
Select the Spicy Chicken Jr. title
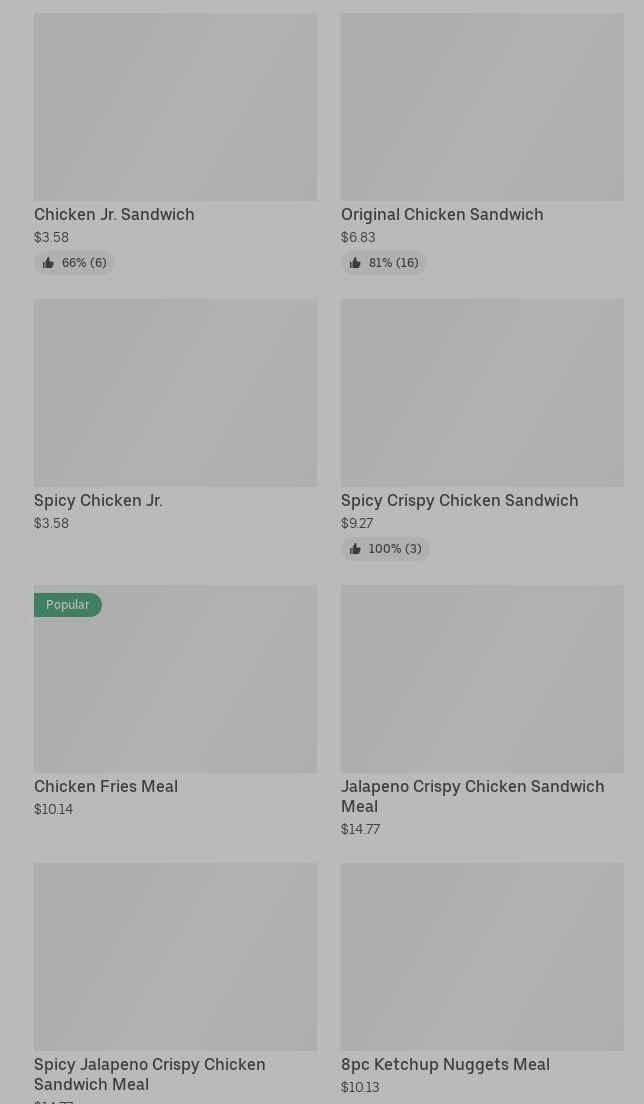(98, 501)
